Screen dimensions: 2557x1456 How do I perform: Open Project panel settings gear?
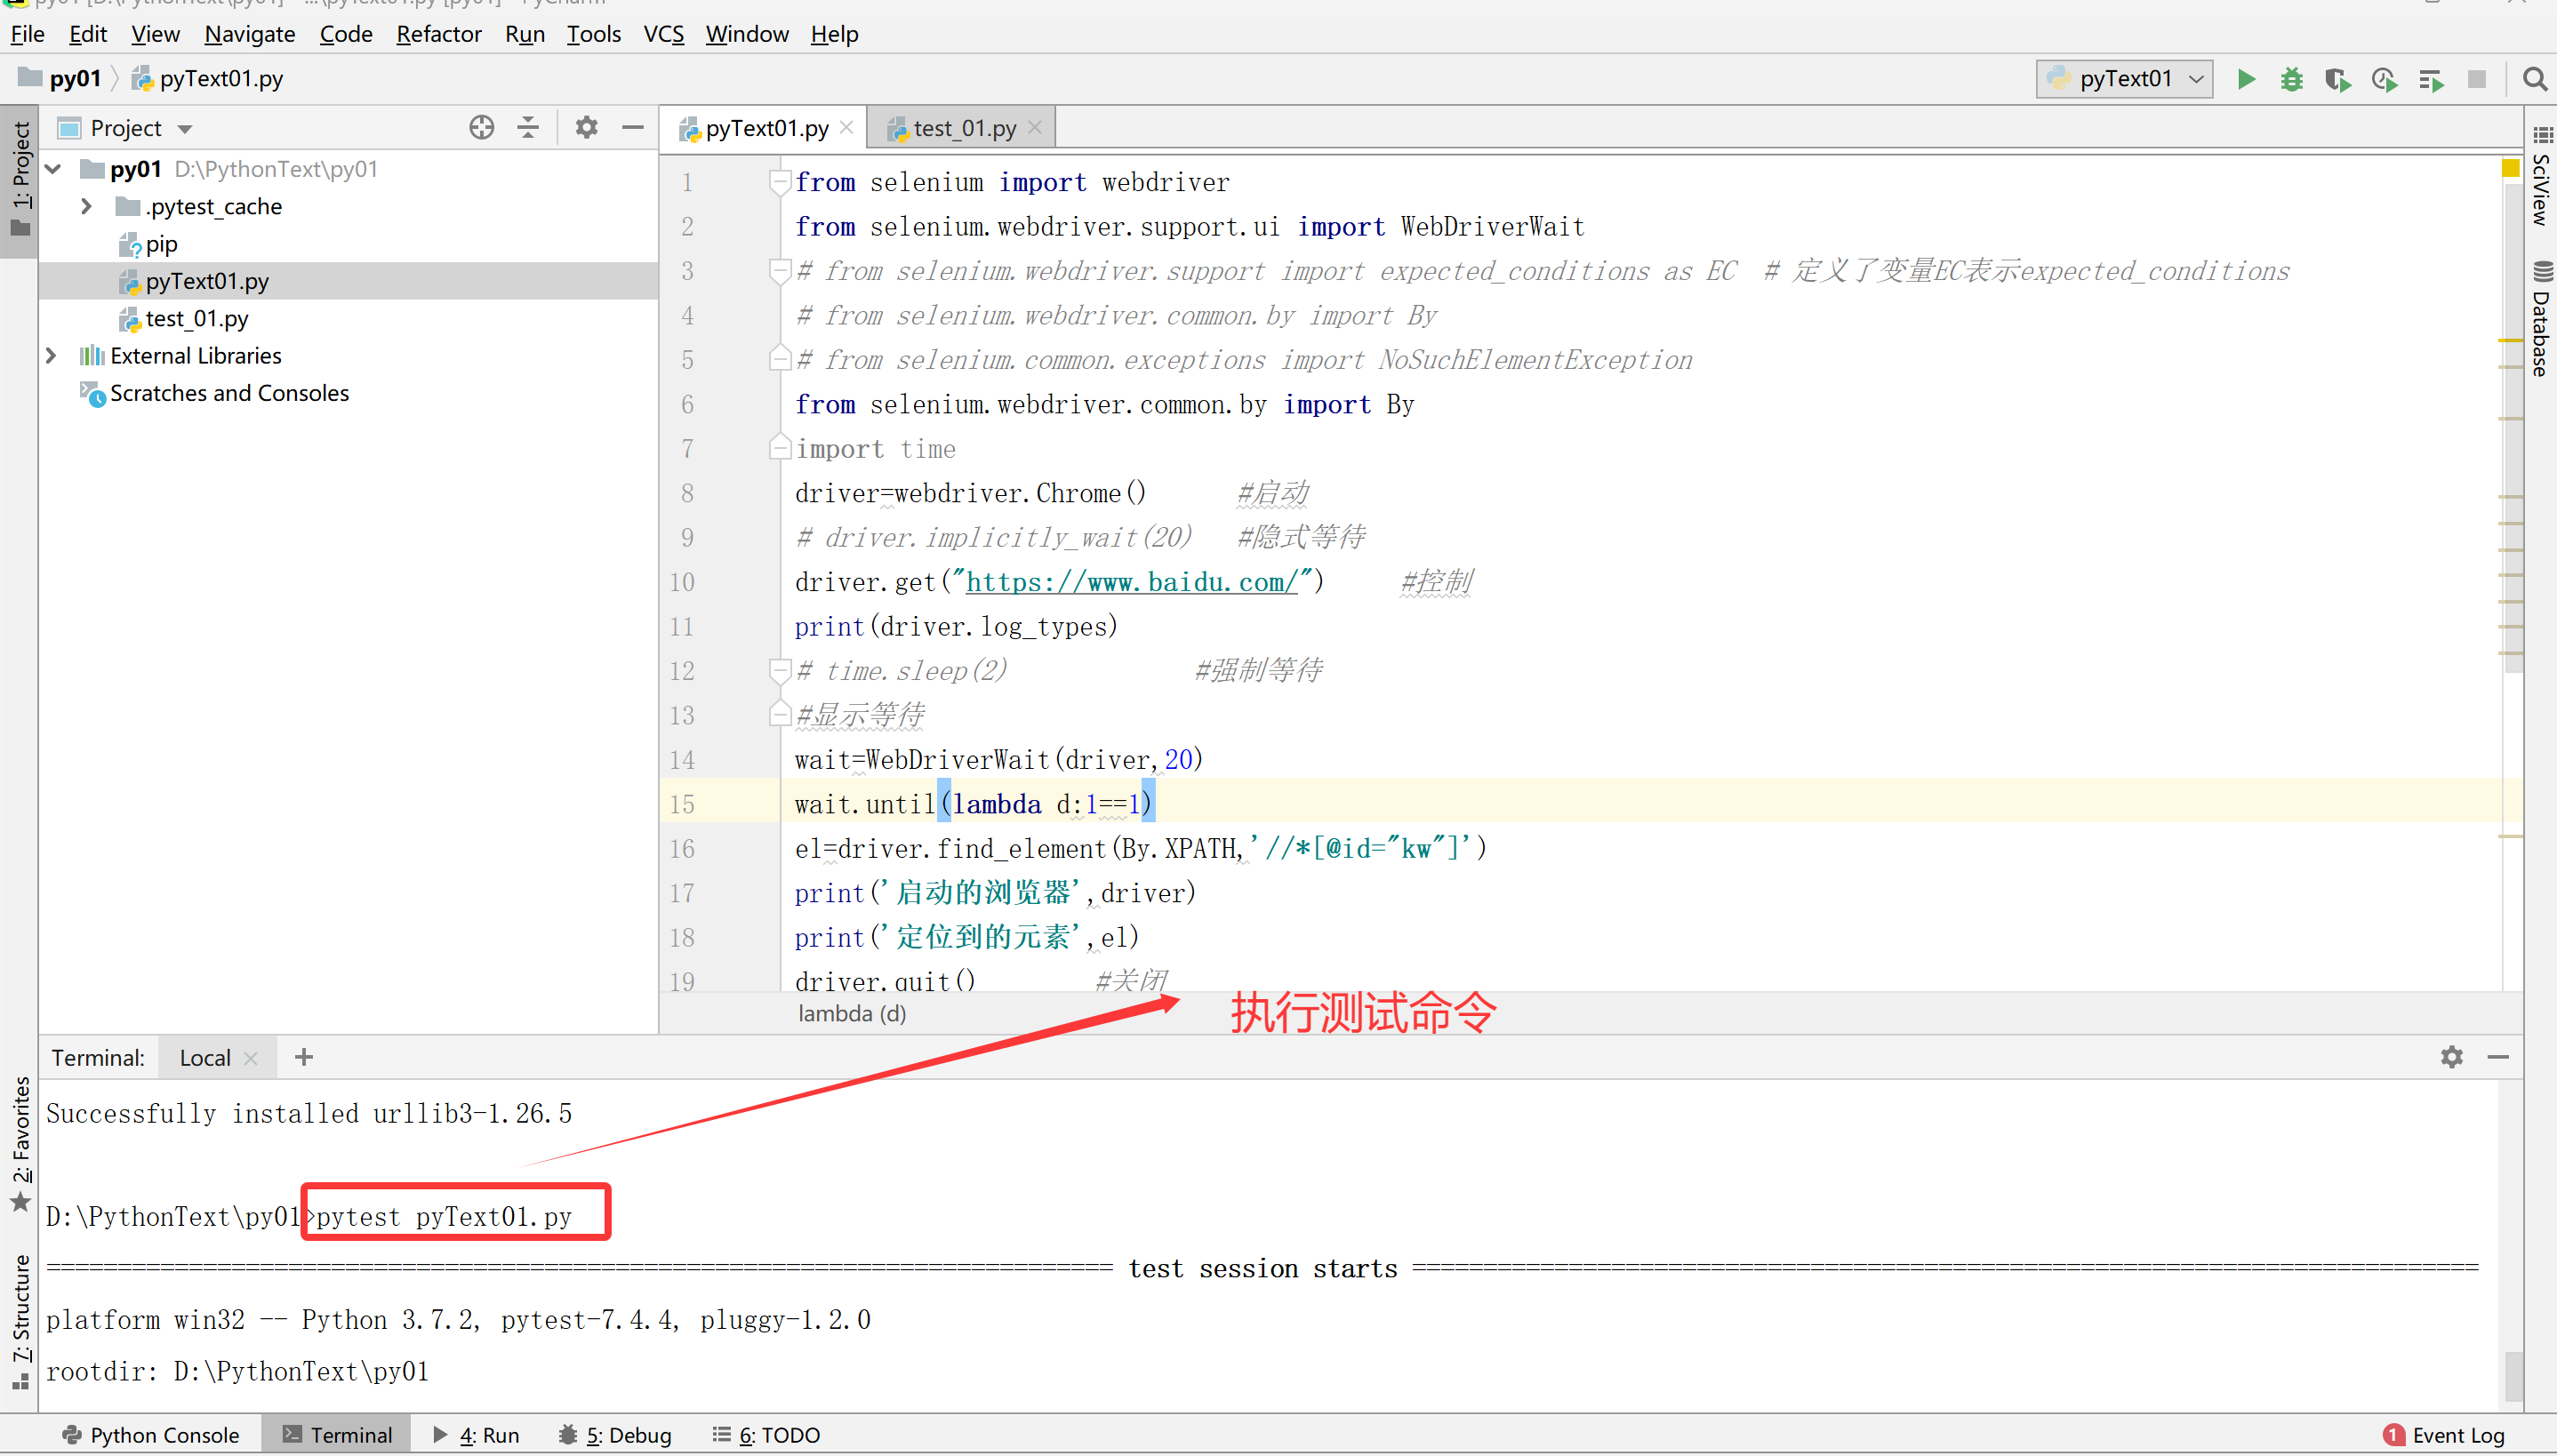coord(587,127)
